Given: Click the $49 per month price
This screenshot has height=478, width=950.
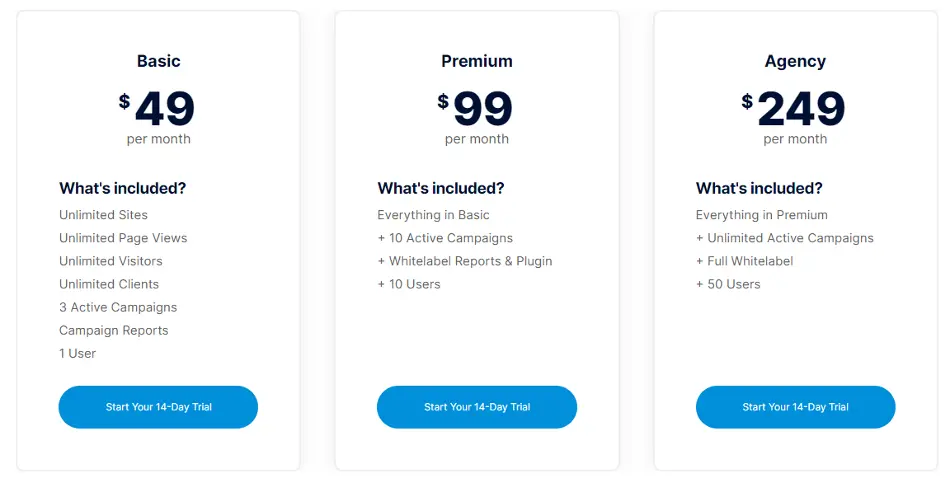Looking at the screenshot, I should [x=158, y=117].
